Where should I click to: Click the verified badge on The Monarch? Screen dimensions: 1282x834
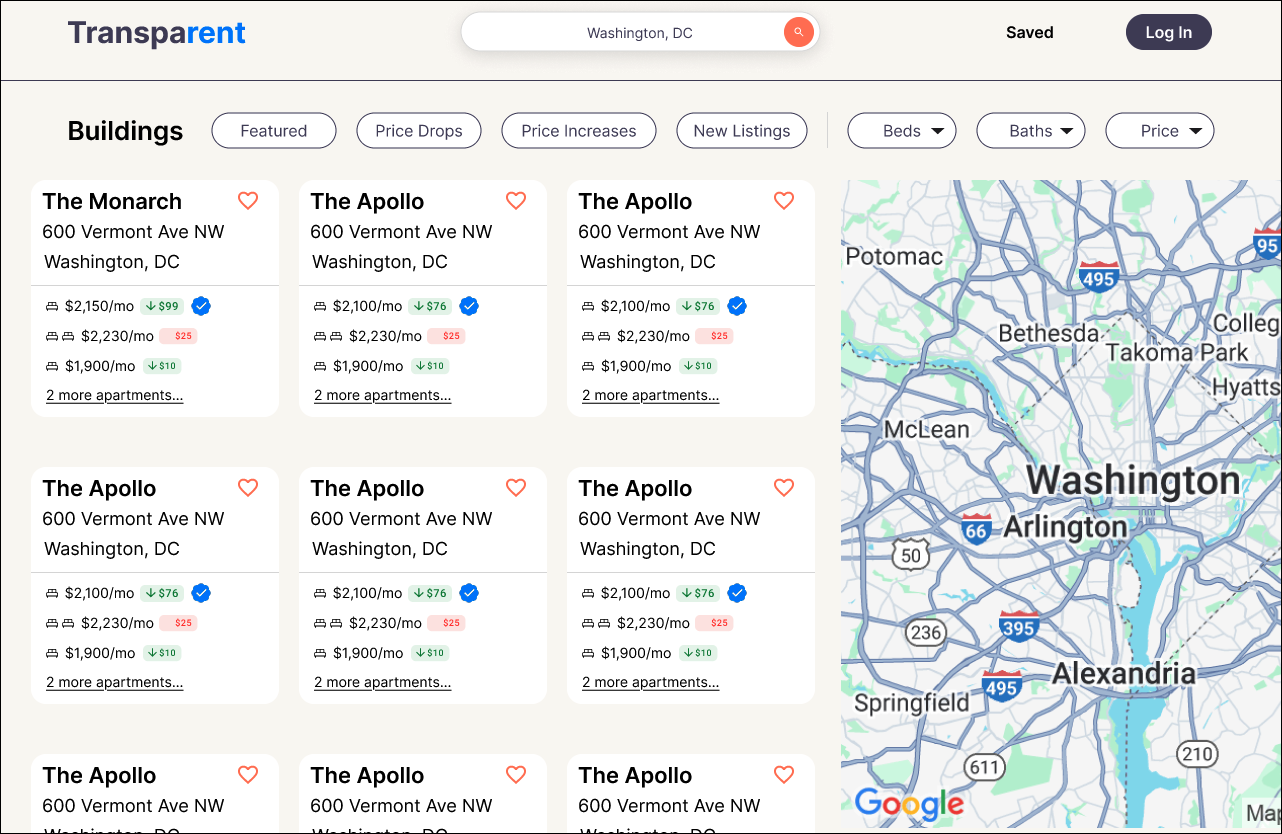pos(201,306)
